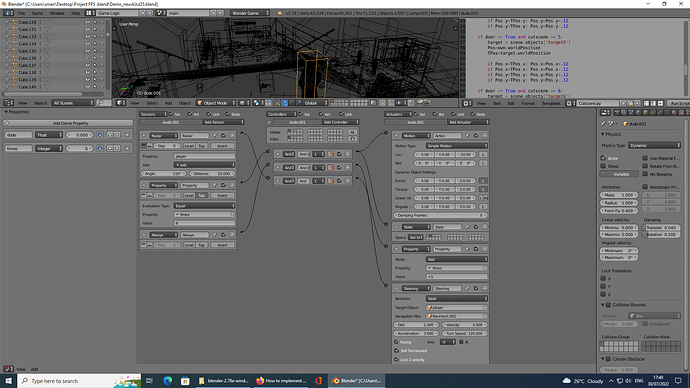Adjust the Damping Frames slider in Motion actuator
Image resolution: width=690 pixels, height=388 pixels.
(440, 216)
